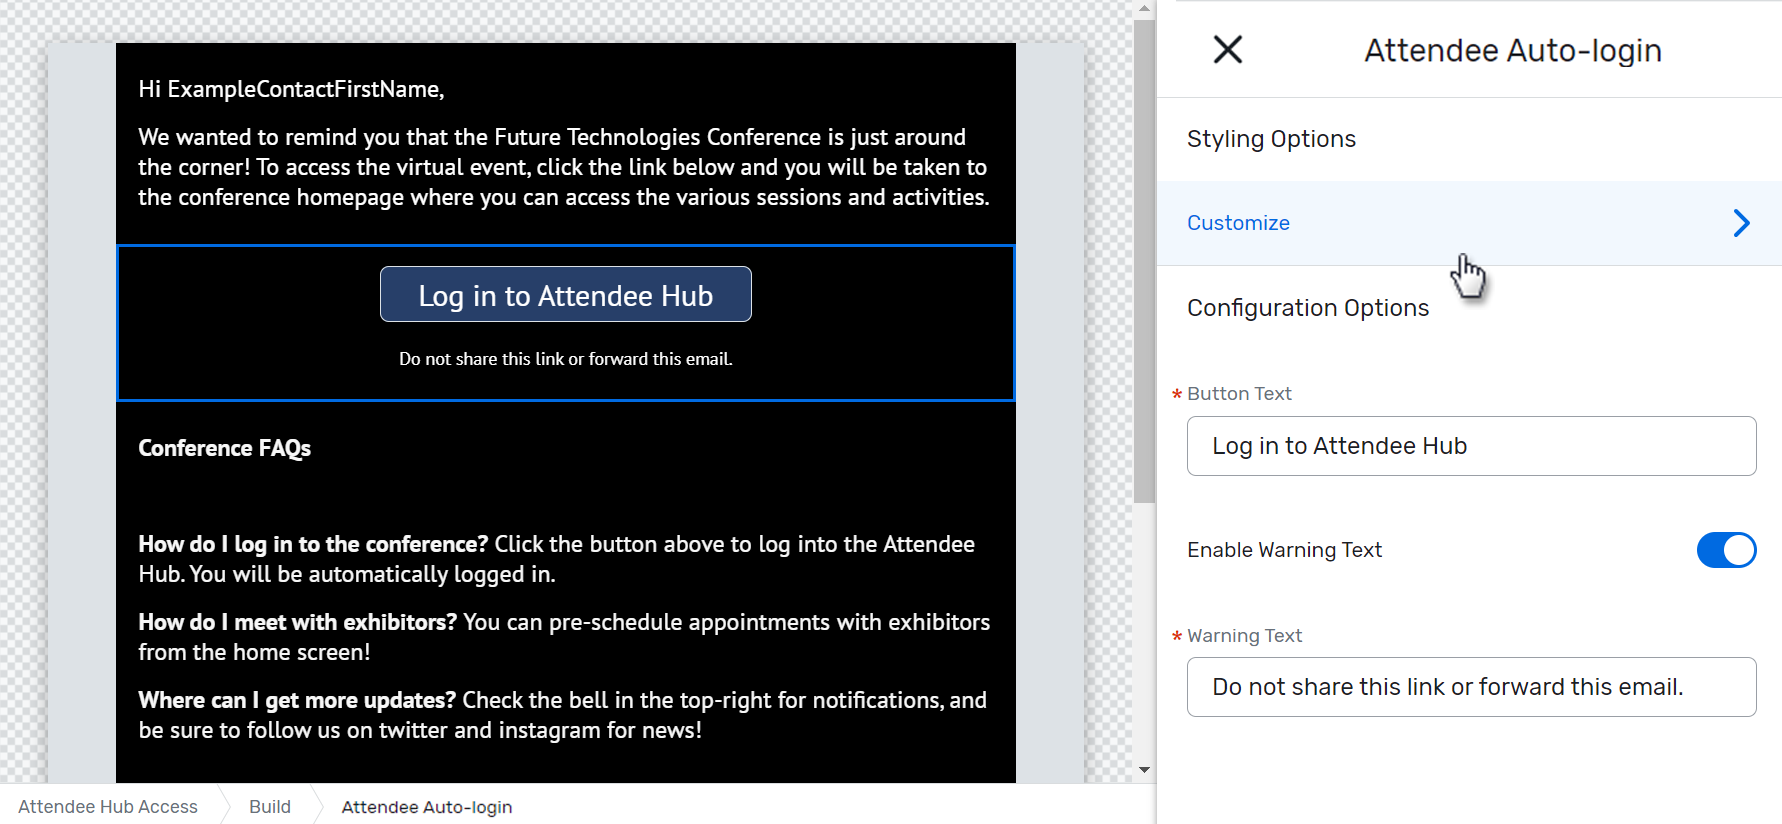This screenshot has width=1782, height=824.
Task: Navigate to the Build breadcrumb
Action: click(x=269, y=806)
